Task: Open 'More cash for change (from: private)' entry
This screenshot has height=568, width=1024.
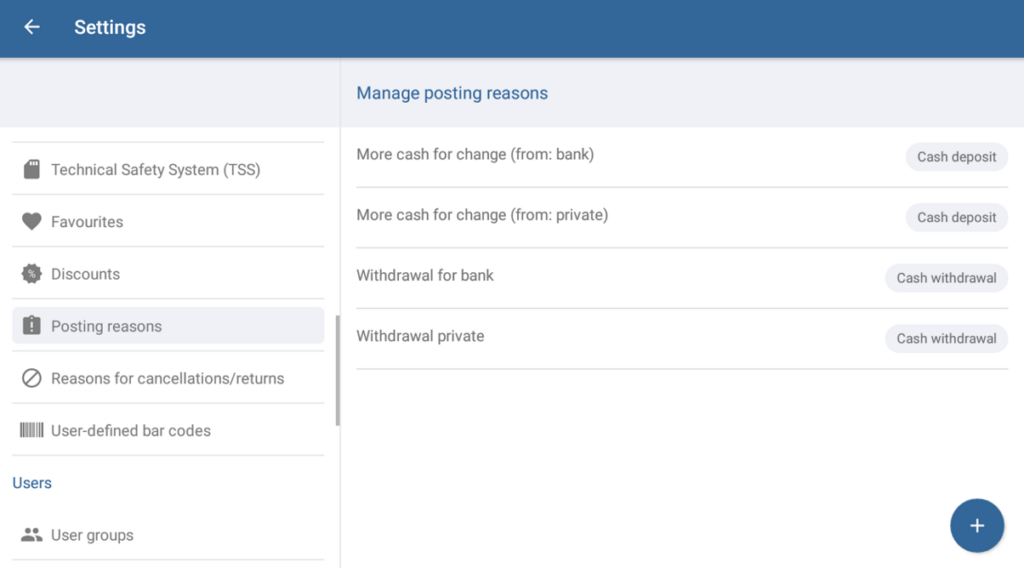Action: pos(482,215)
